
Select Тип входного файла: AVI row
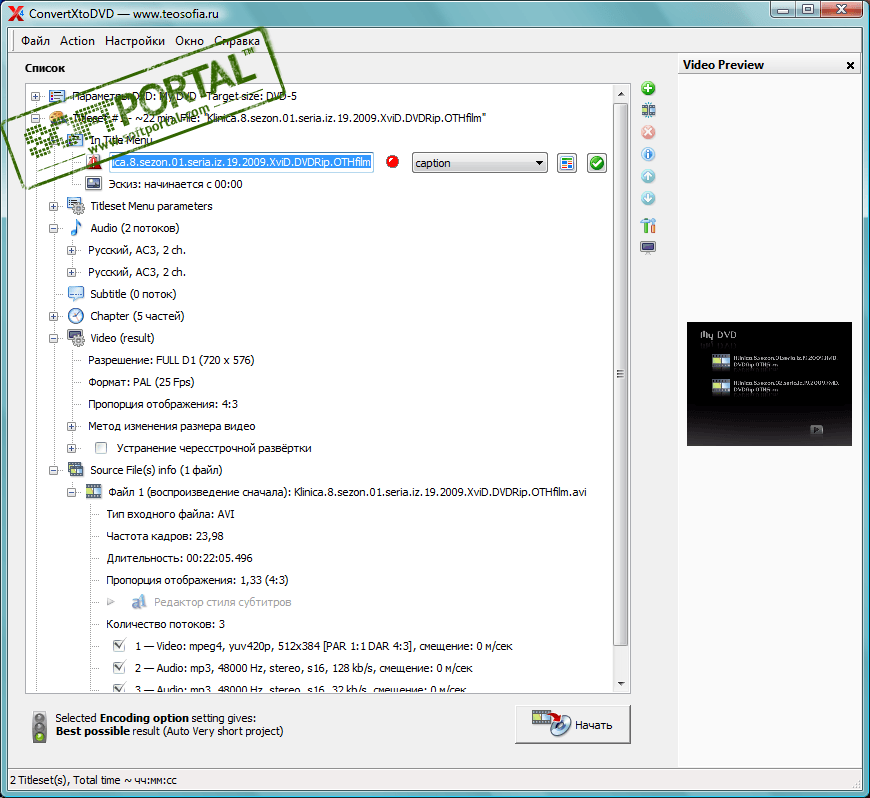170,514
